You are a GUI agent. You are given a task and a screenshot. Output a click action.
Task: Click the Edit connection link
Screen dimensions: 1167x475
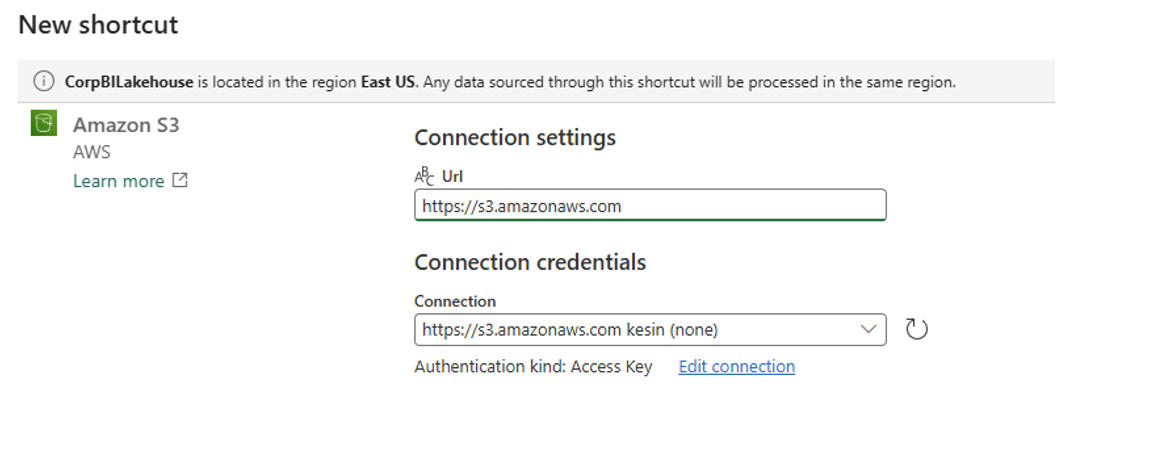click(x=736, y=367)
